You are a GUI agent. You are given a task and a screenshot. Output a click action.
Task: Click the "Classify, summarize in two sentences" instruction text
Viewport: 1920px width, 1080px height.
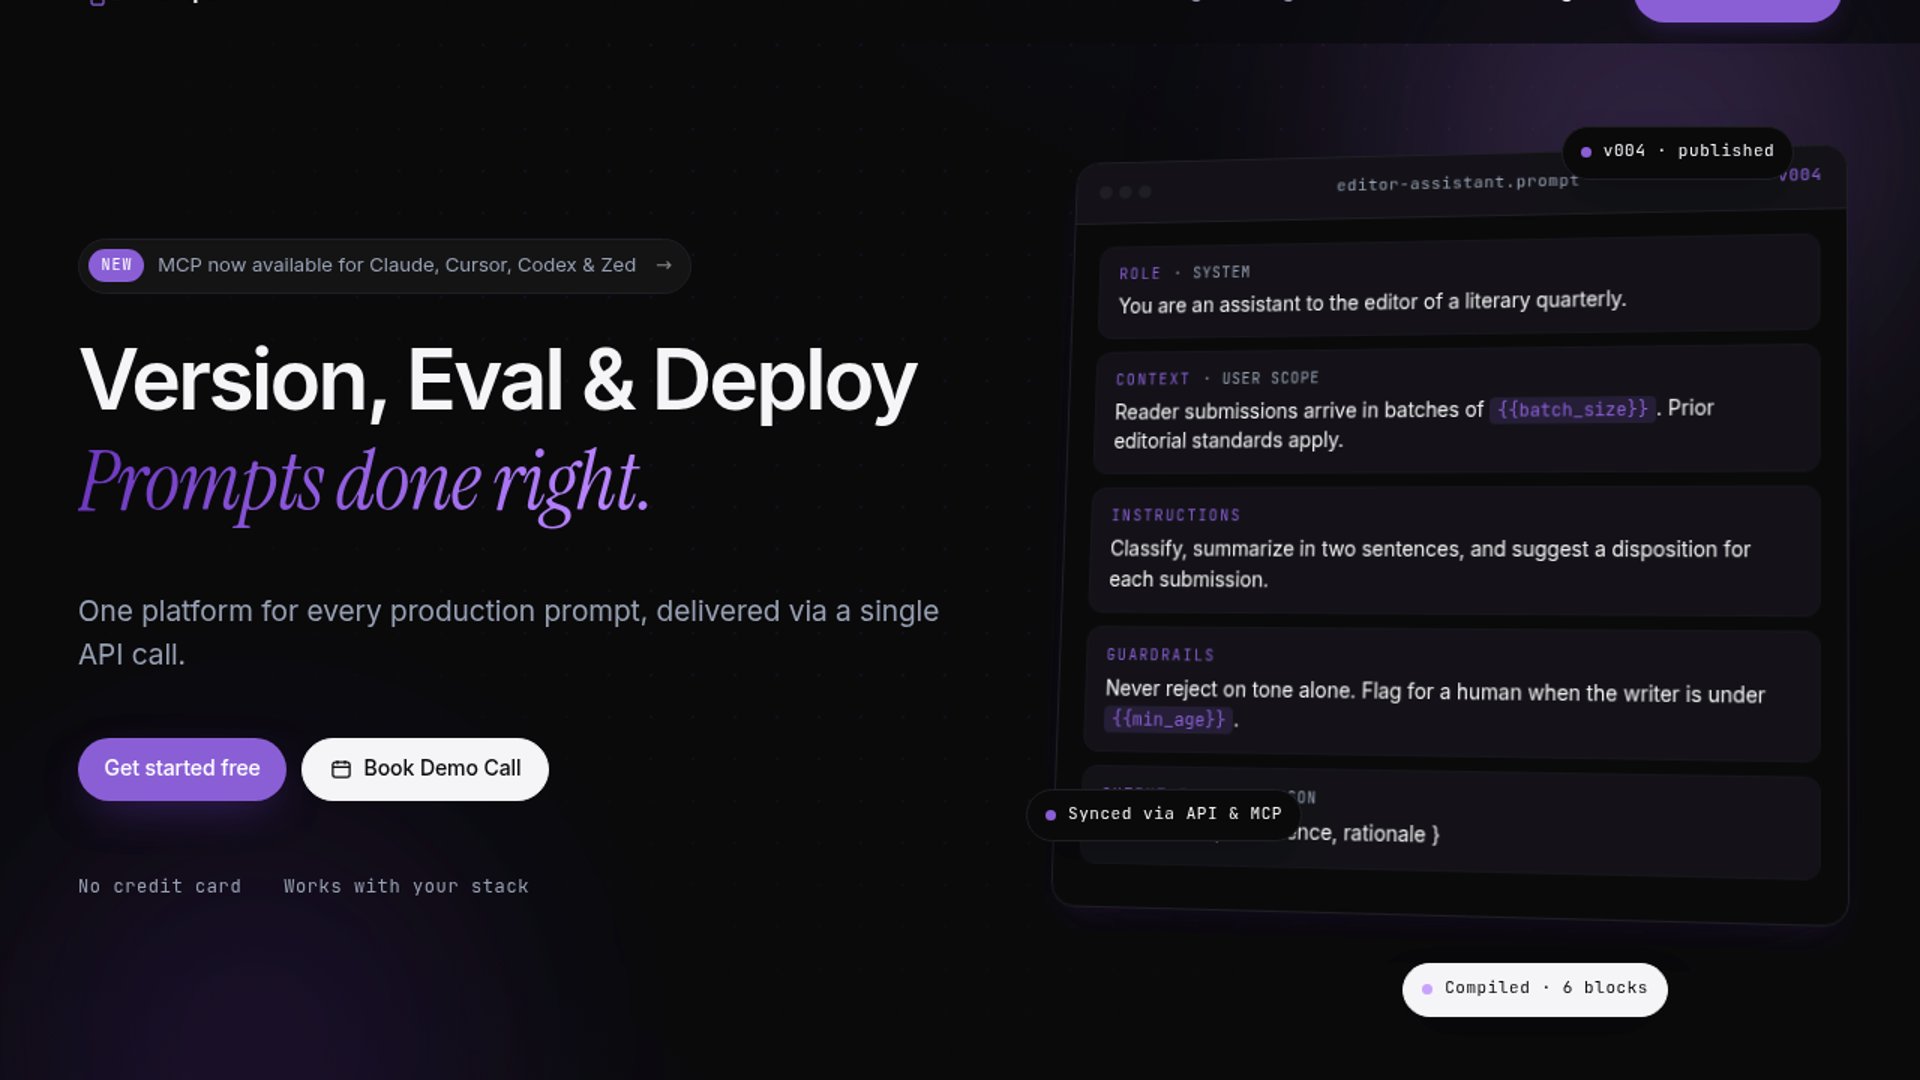(1429, 564)
